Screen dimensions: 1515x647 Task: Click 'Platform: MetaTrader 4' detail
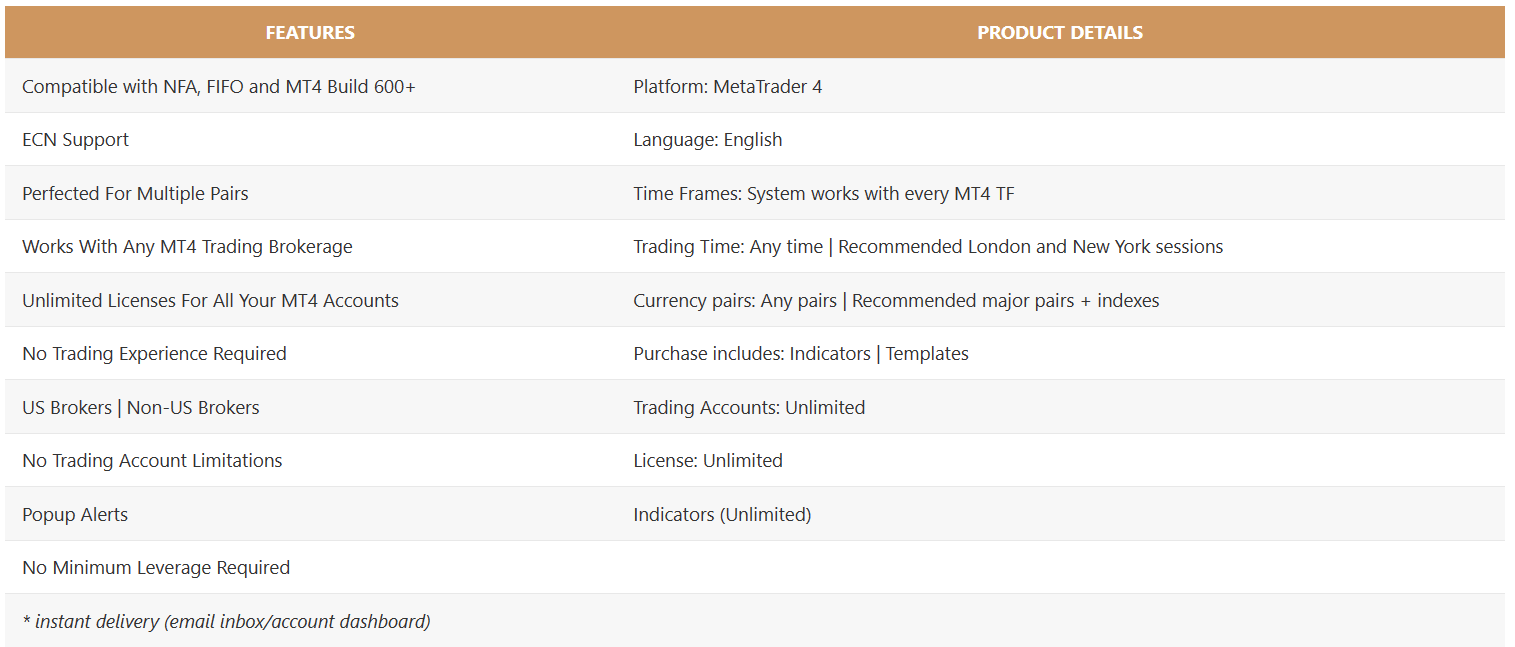tap(728, 86)
